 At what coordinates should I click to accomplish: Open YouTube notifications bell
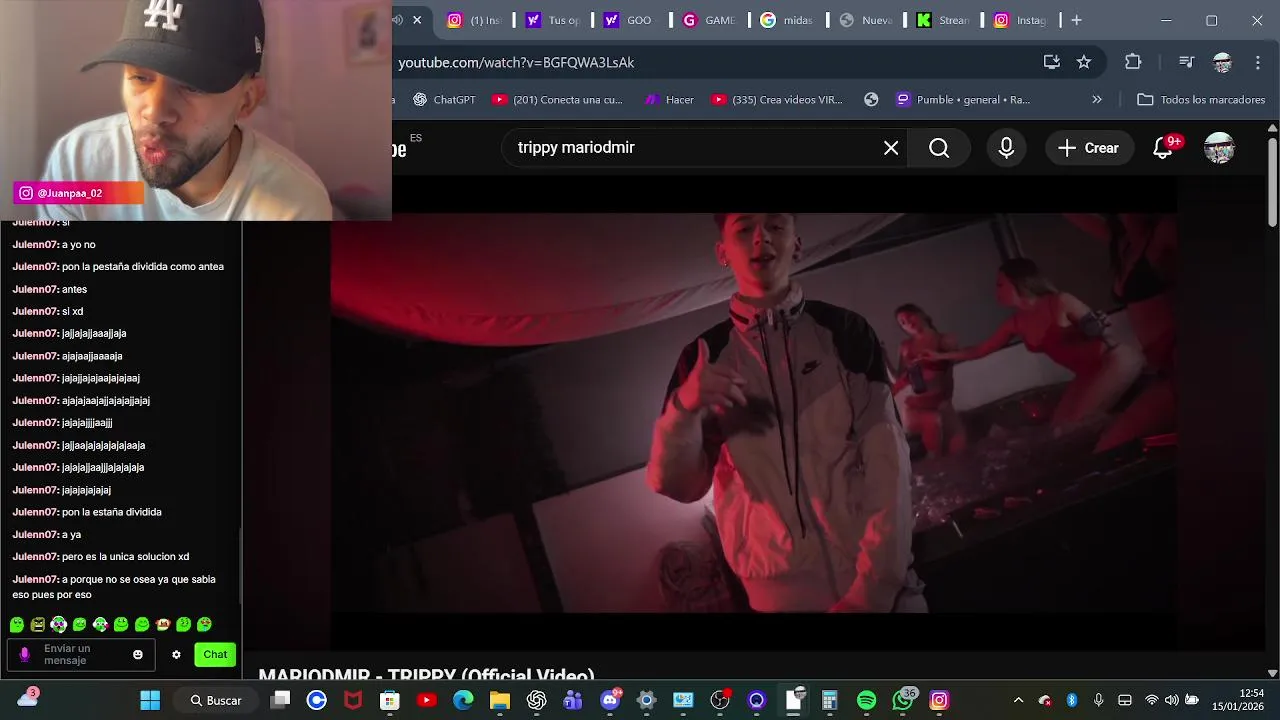tap(1163, 148)
